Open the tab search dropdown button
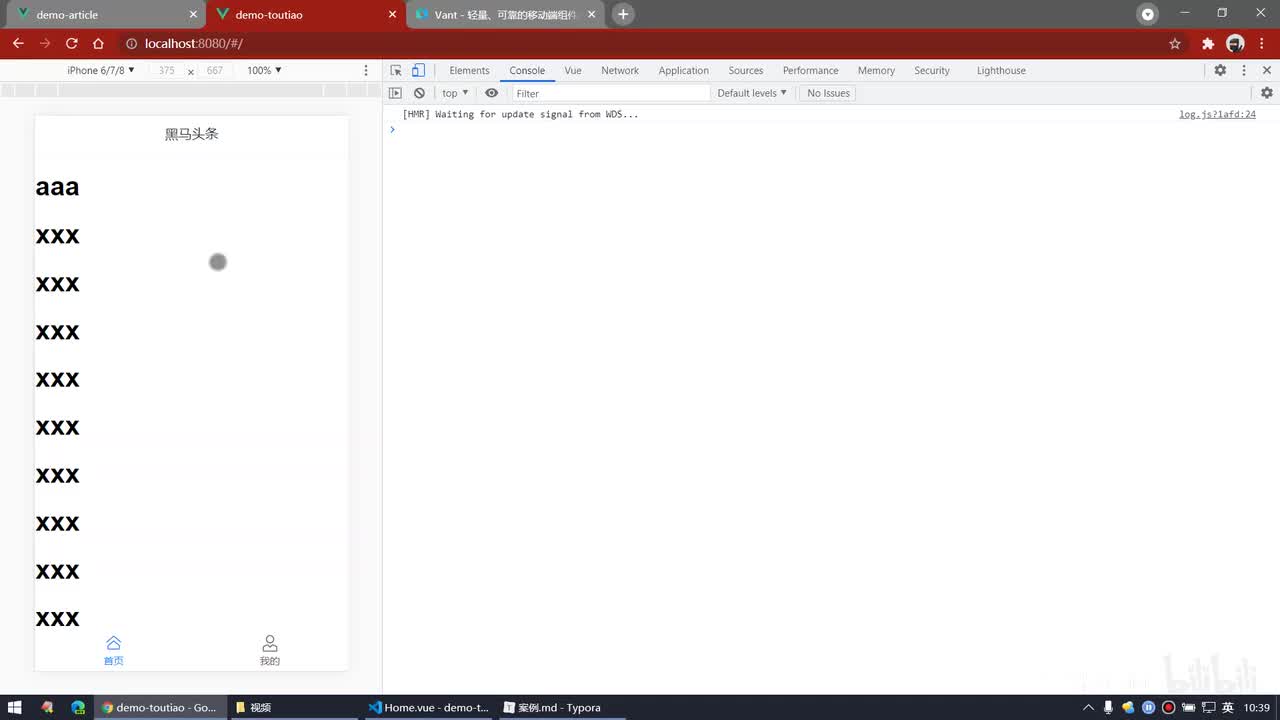 coord(1147,14)
